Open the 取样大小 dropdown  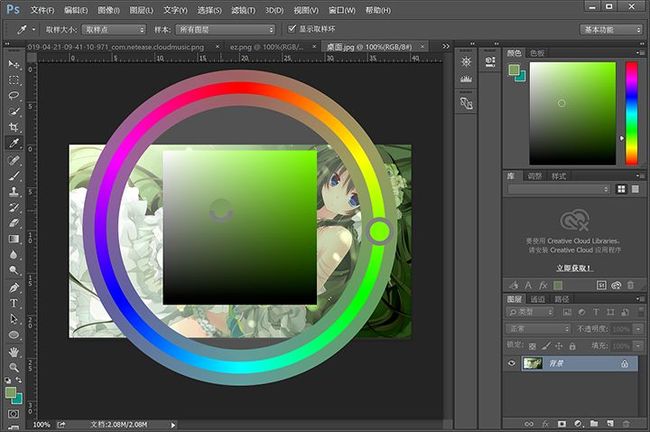click(114, 29)
